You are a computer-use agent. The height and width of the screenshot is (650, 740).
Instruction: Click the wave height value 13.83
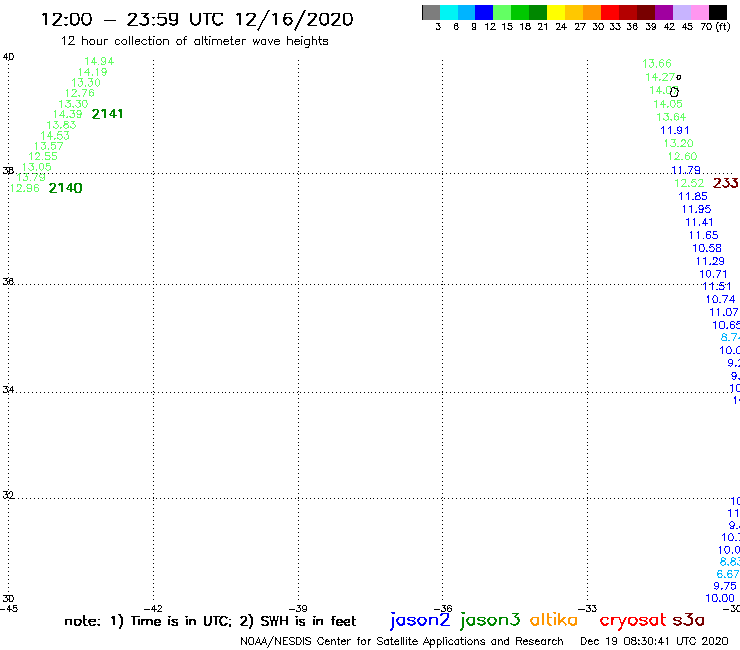click(x=61, y=125)
